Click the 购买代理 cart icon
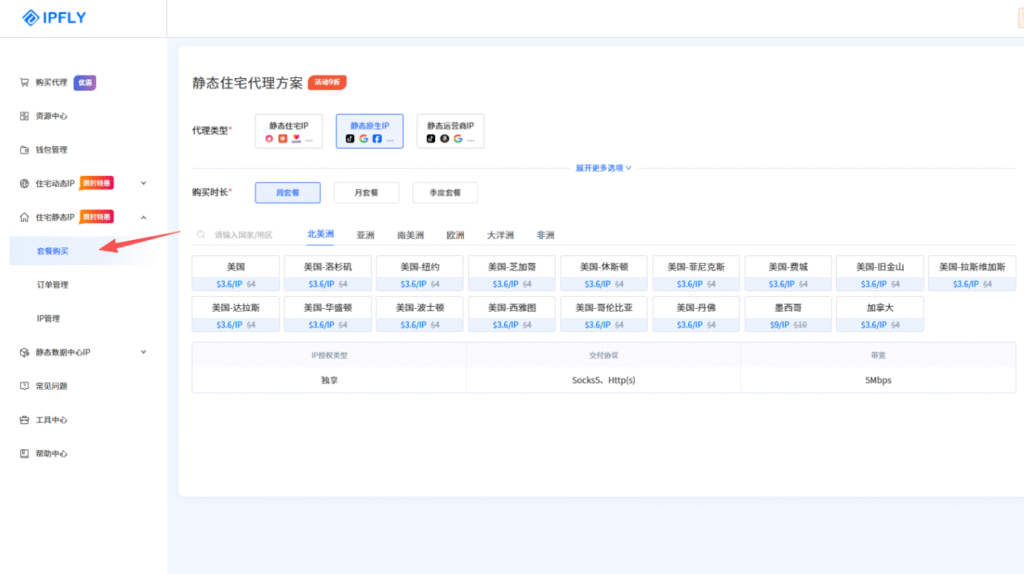1024x574 pixels. coord(24,82)
